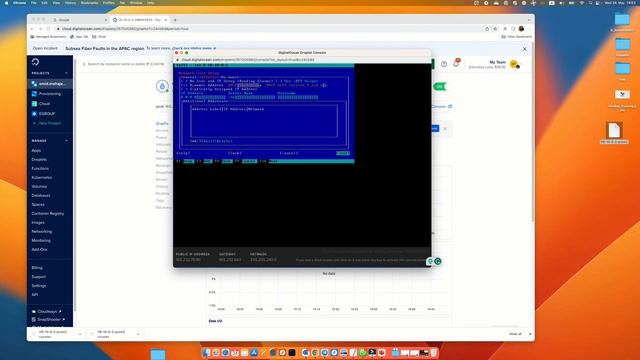Open the Cloud project
The height and width of the screenshot is (360, 640).
(x=44, y=104)
